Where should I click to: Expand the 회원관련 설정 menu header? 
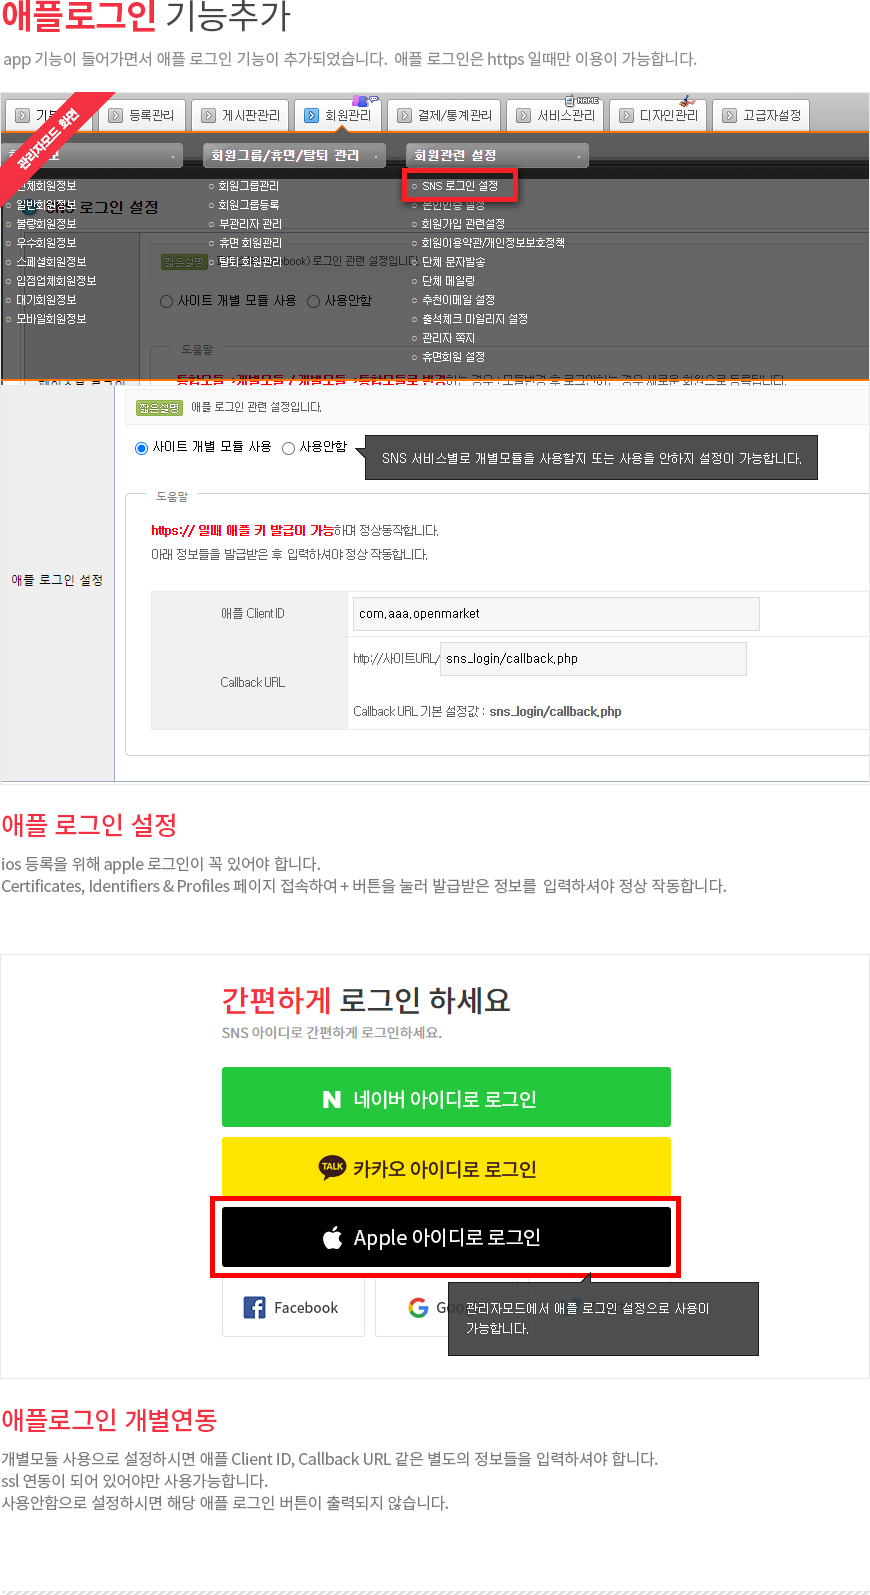[497, 155]
